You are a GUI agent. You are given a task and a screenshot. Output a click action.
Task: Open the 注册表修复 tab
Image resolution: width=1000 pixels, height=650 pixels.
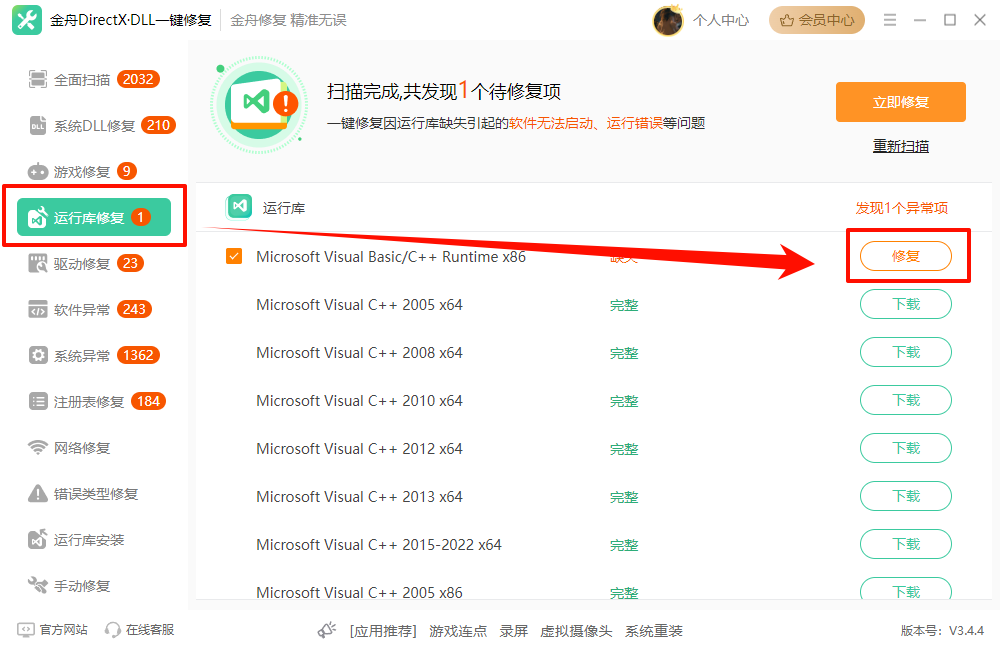tap(94, 401)
